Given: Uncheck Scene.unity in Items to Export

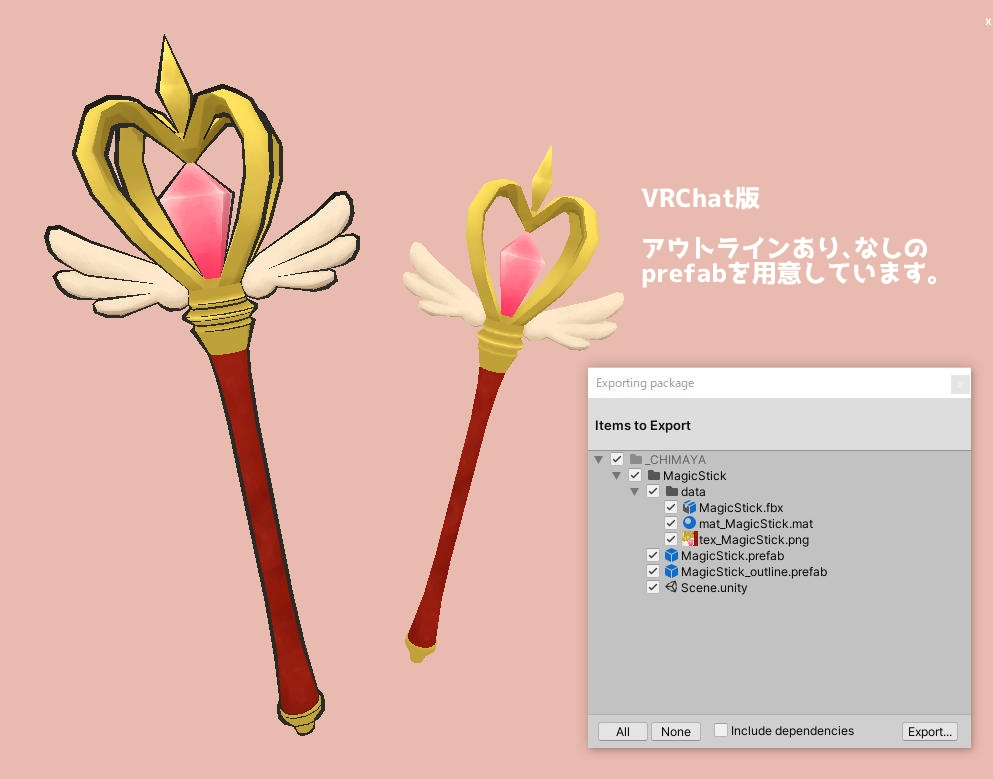Looking at the screenshot, I should click(x=653, y=587).
